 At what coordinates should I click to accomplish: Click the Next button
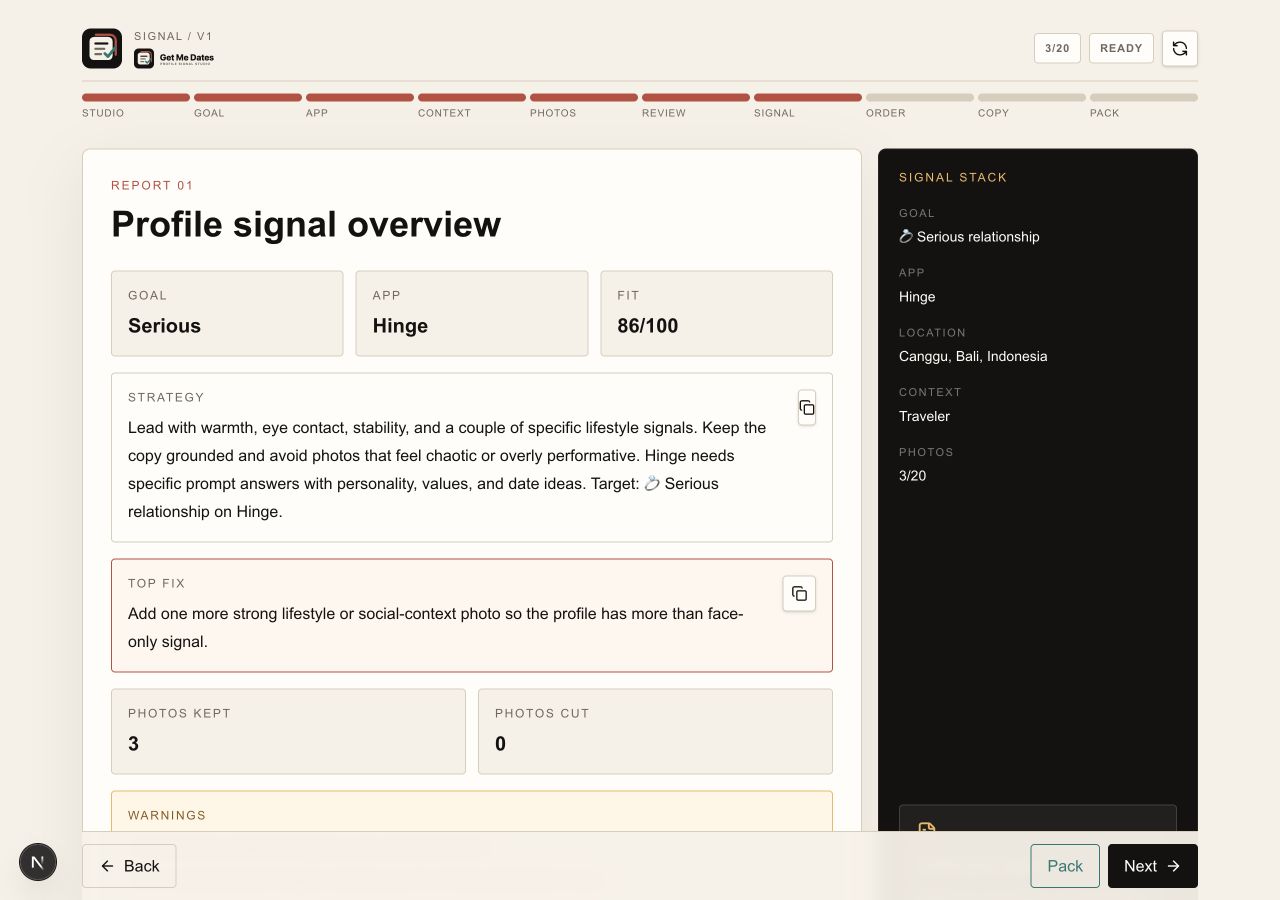pyautogui.click(x=1153, y=866)
